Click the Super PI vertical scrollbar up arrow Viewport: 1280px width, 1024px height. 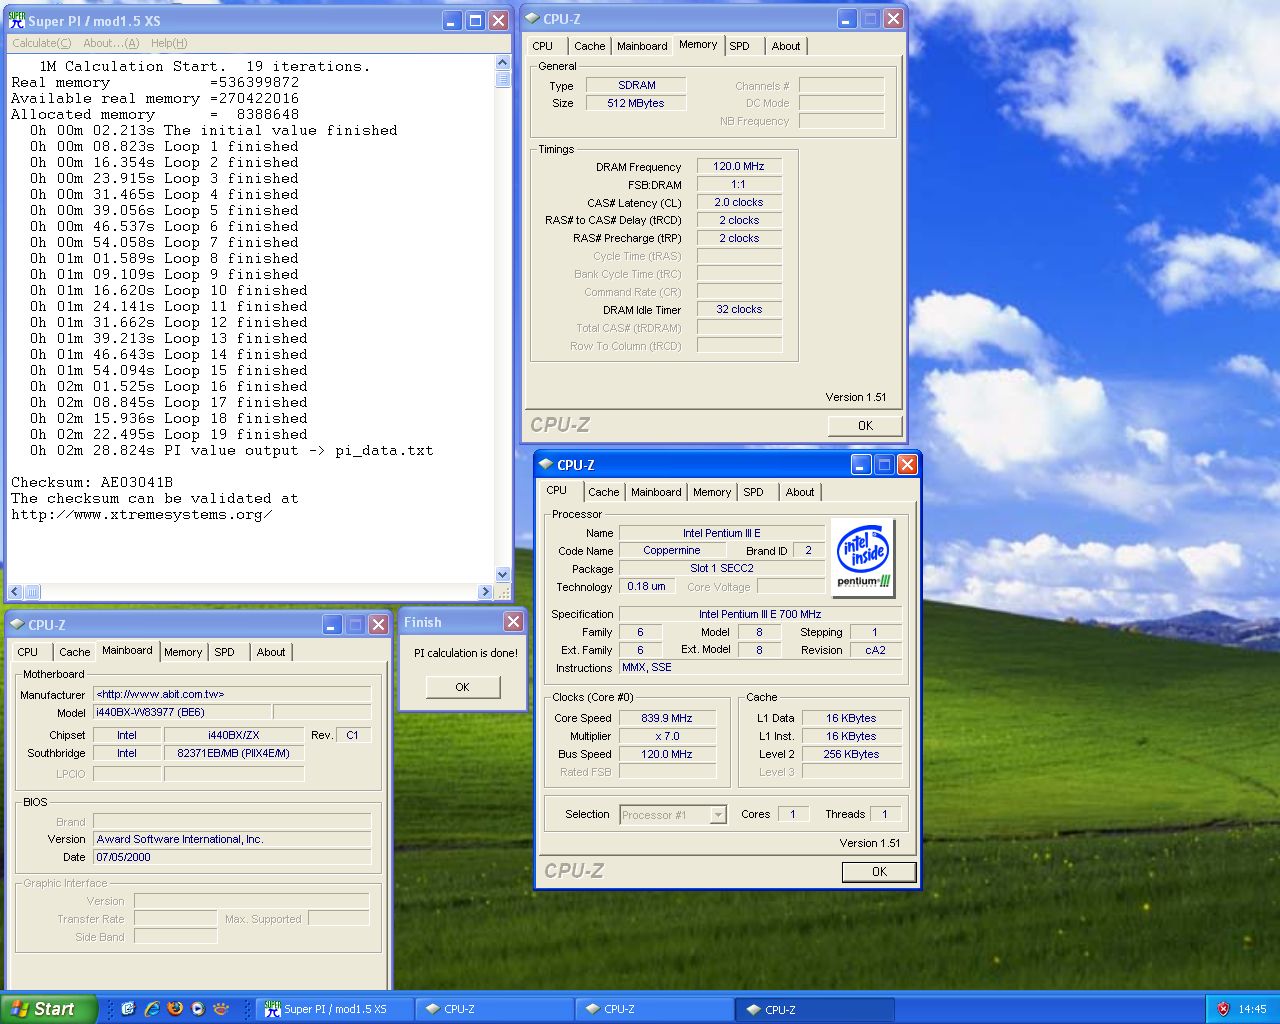[503, 62]
